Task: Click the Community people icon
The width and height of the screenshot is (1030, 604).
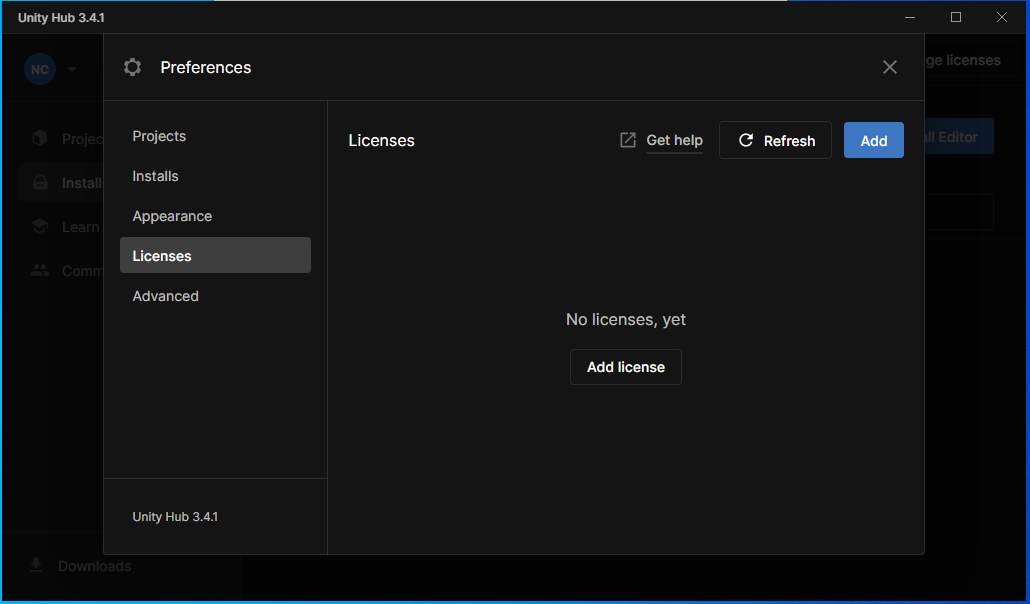Action: pyautogui.click(x=40, y=270)
